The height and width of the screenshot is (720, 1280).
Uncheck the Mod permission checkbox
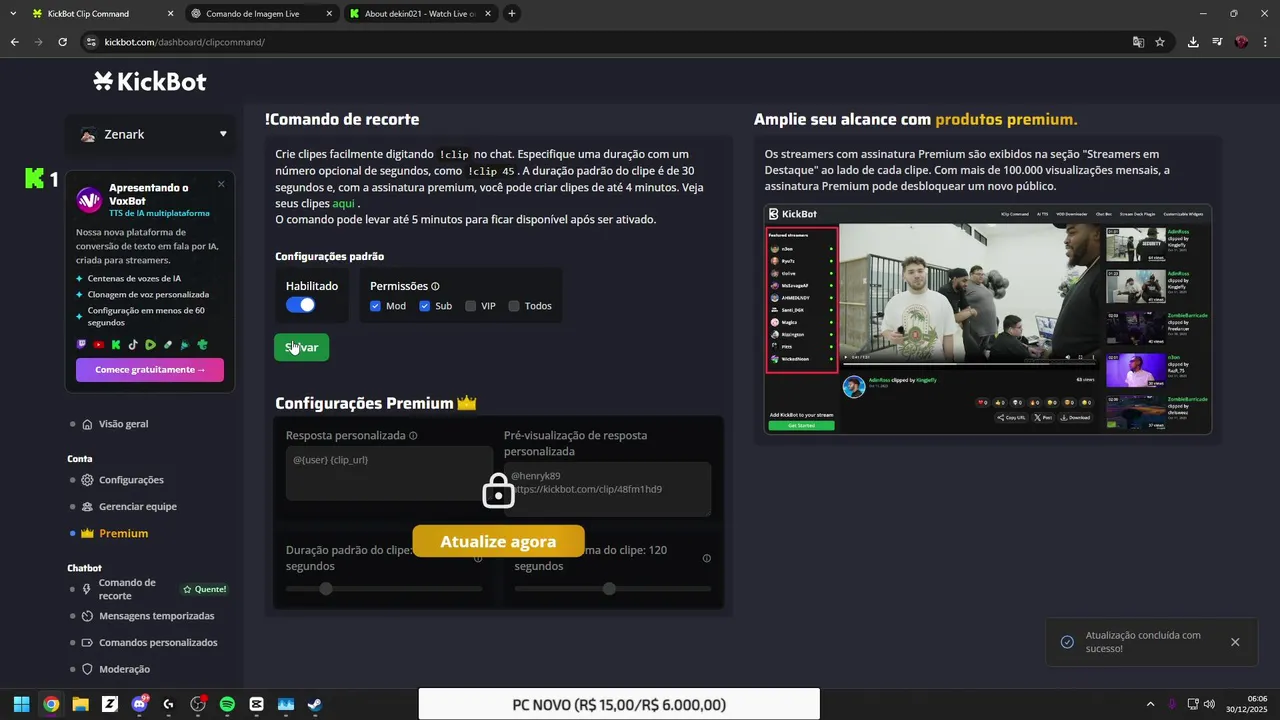pyautogui.click(x=375, y=306)
